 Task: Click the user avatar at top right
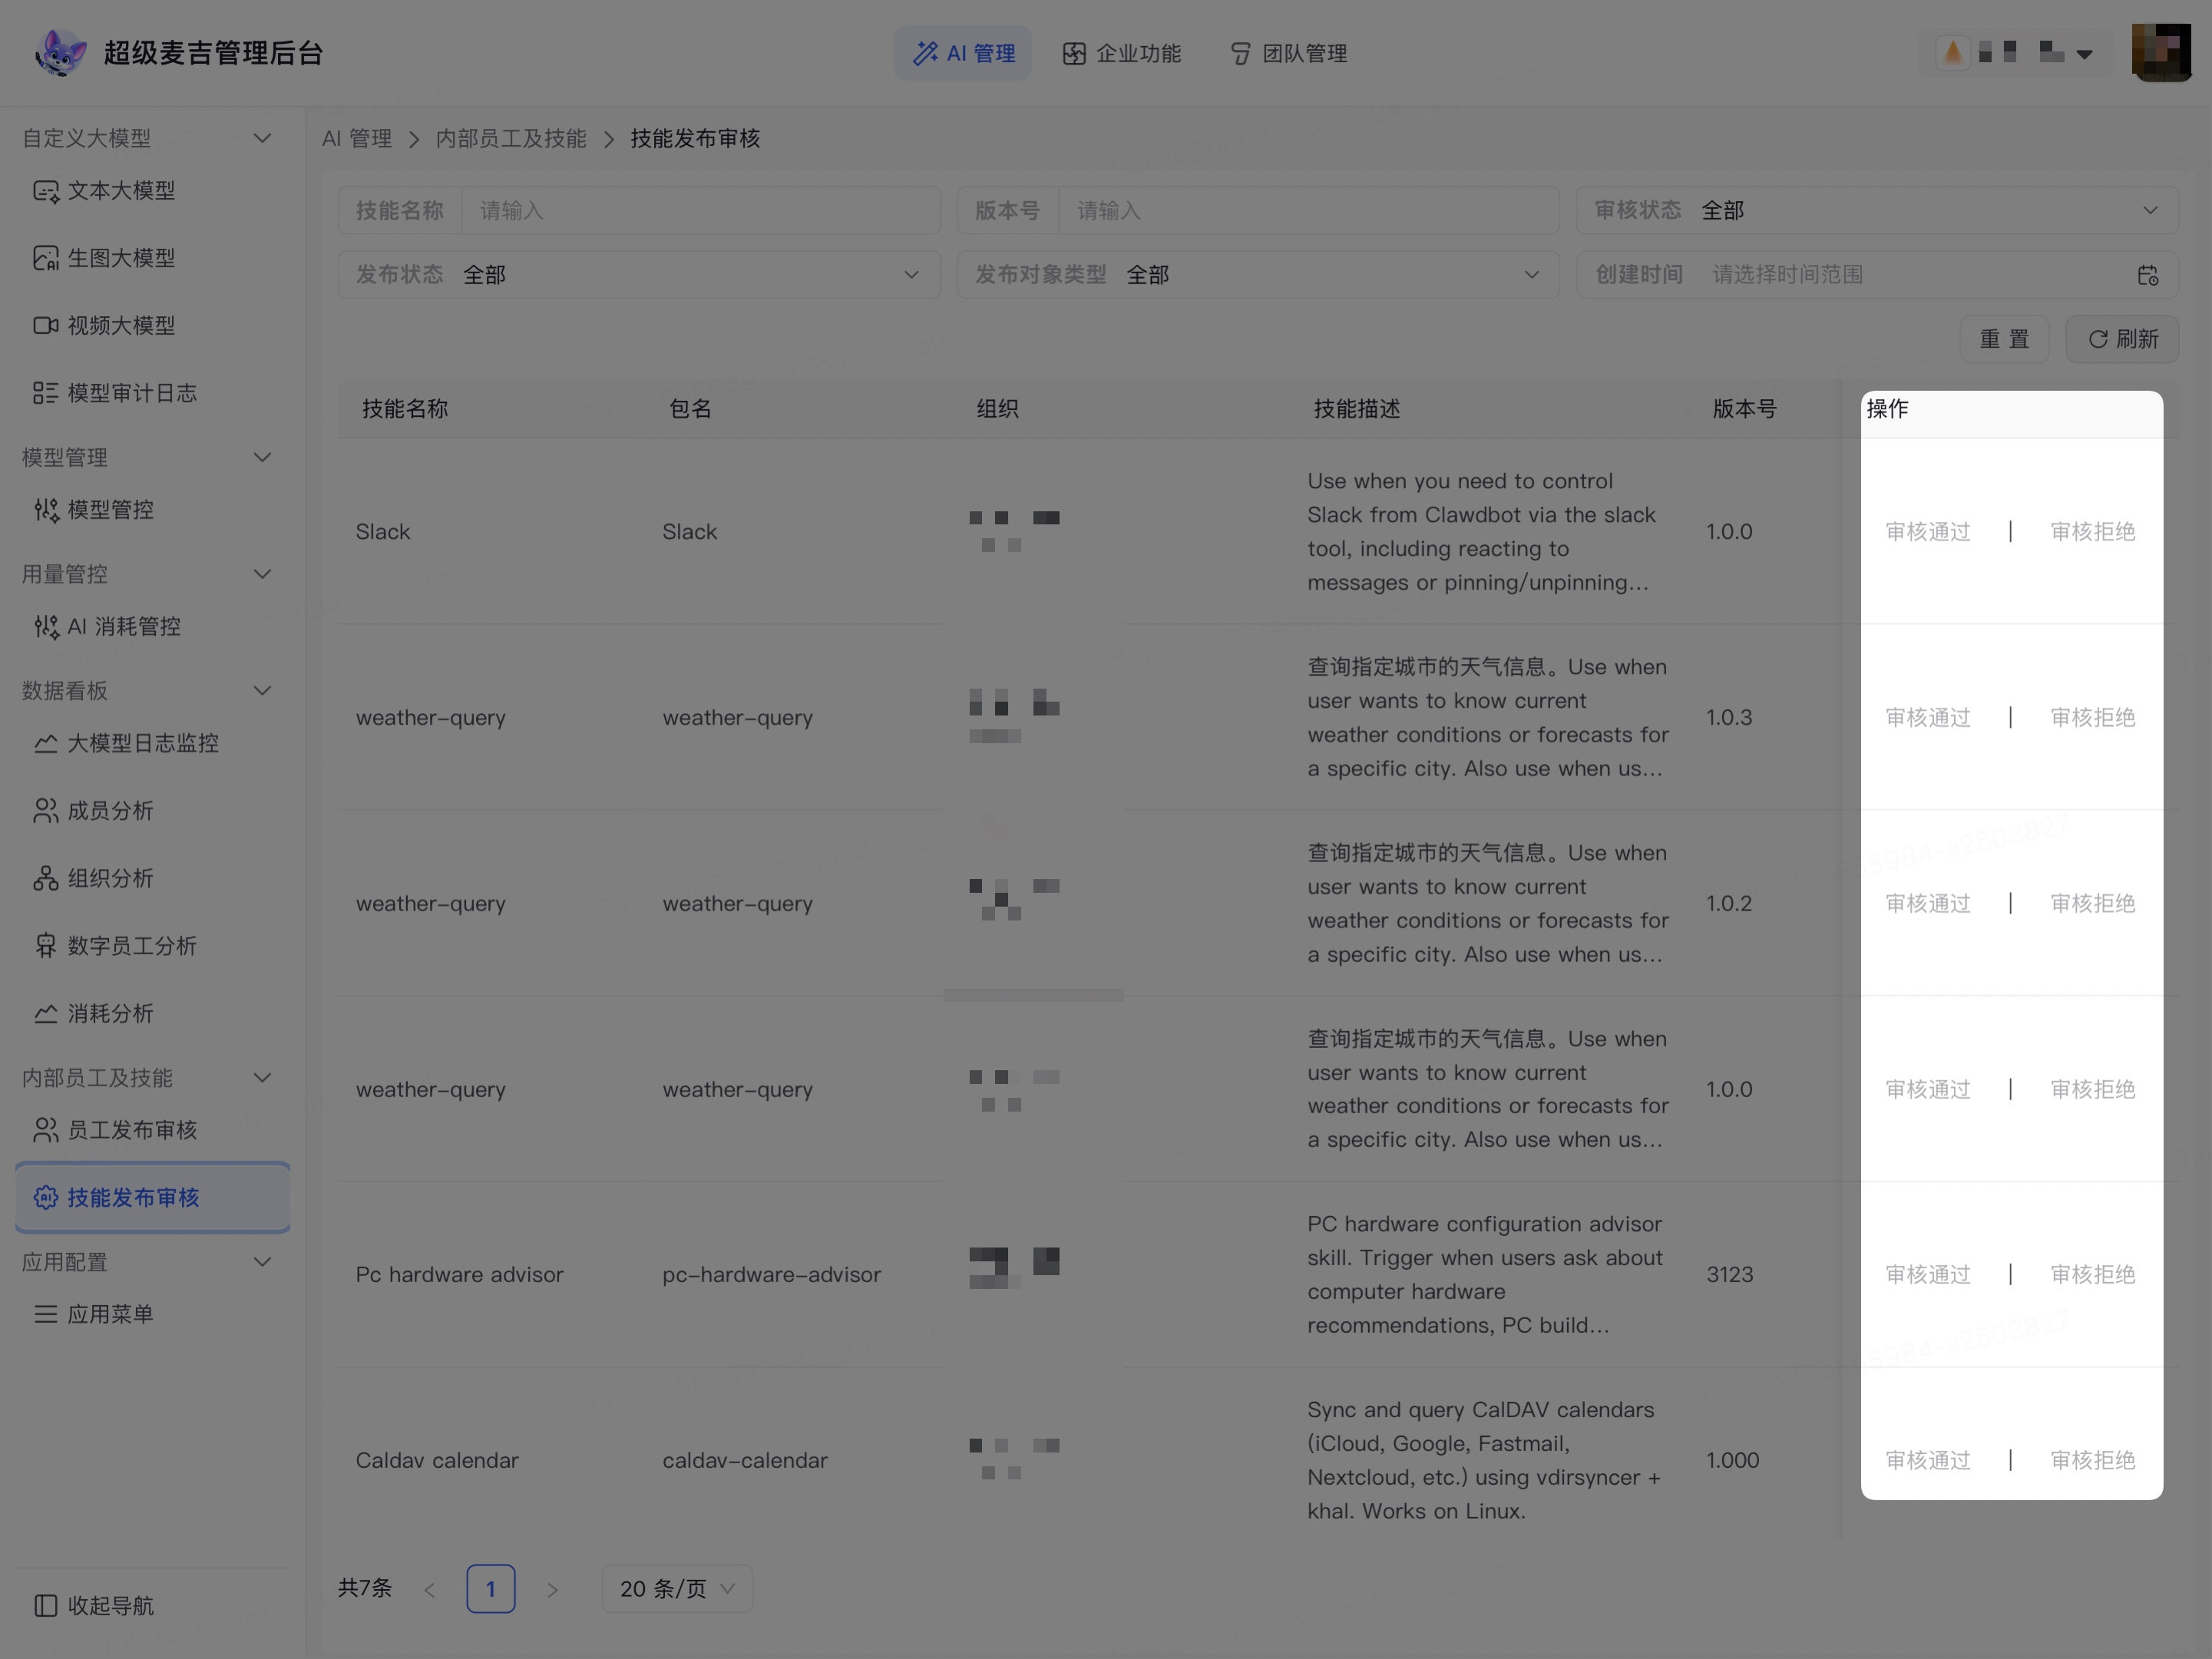2161,53
